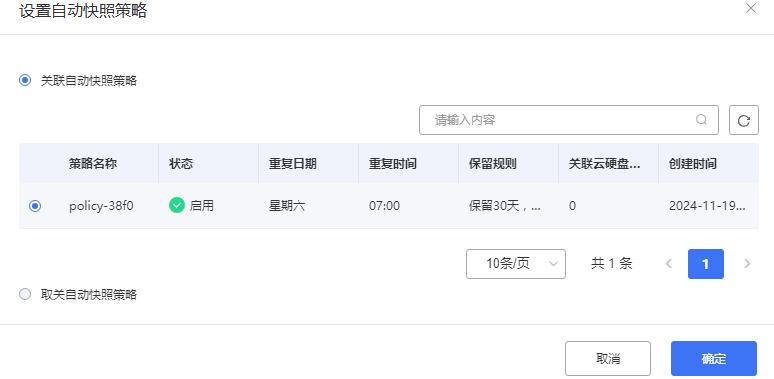
Task: Click the 取消 button
Action: (x=608, y=359)
